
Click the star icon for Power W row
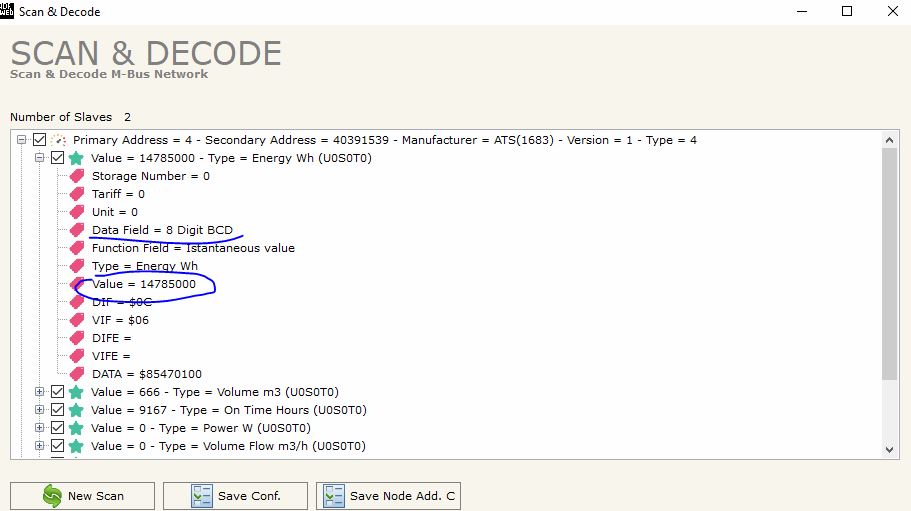pos(75,428)
